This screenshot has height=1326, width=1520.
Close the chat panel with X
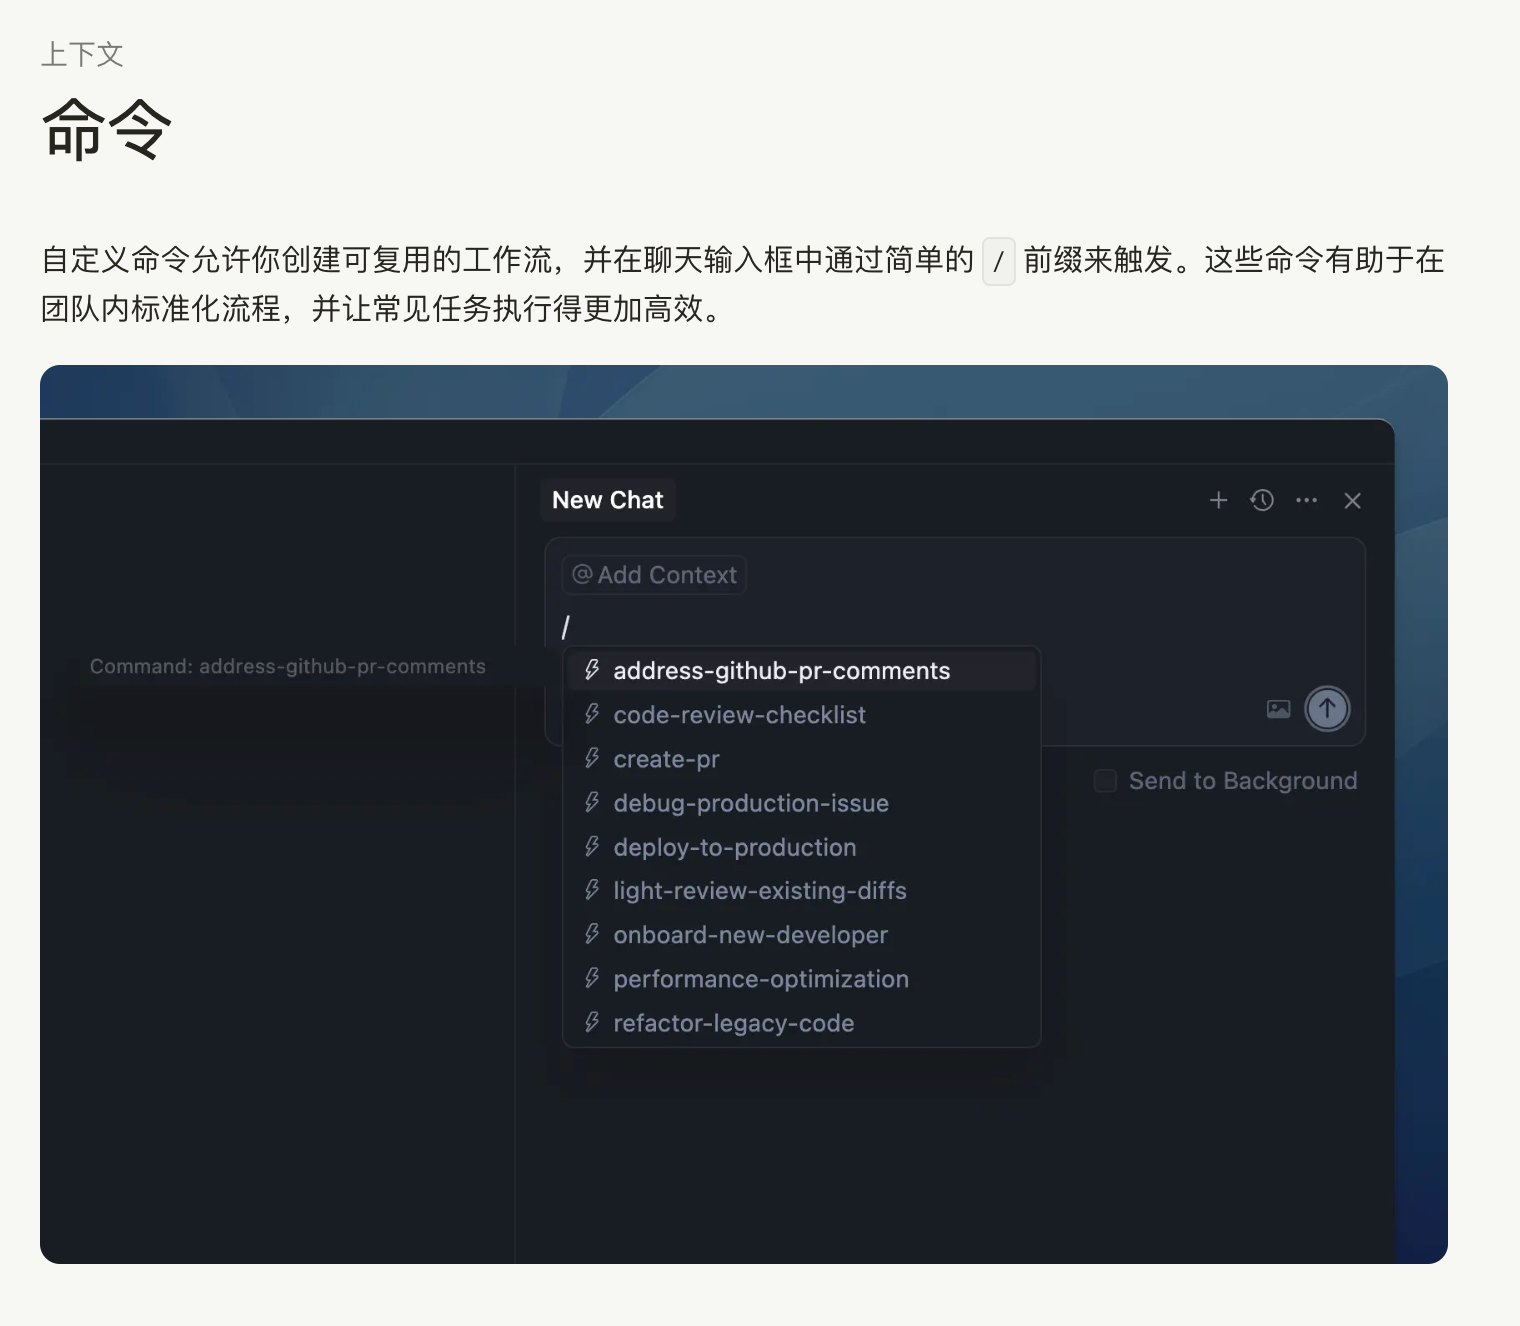tap(1352, 500)
